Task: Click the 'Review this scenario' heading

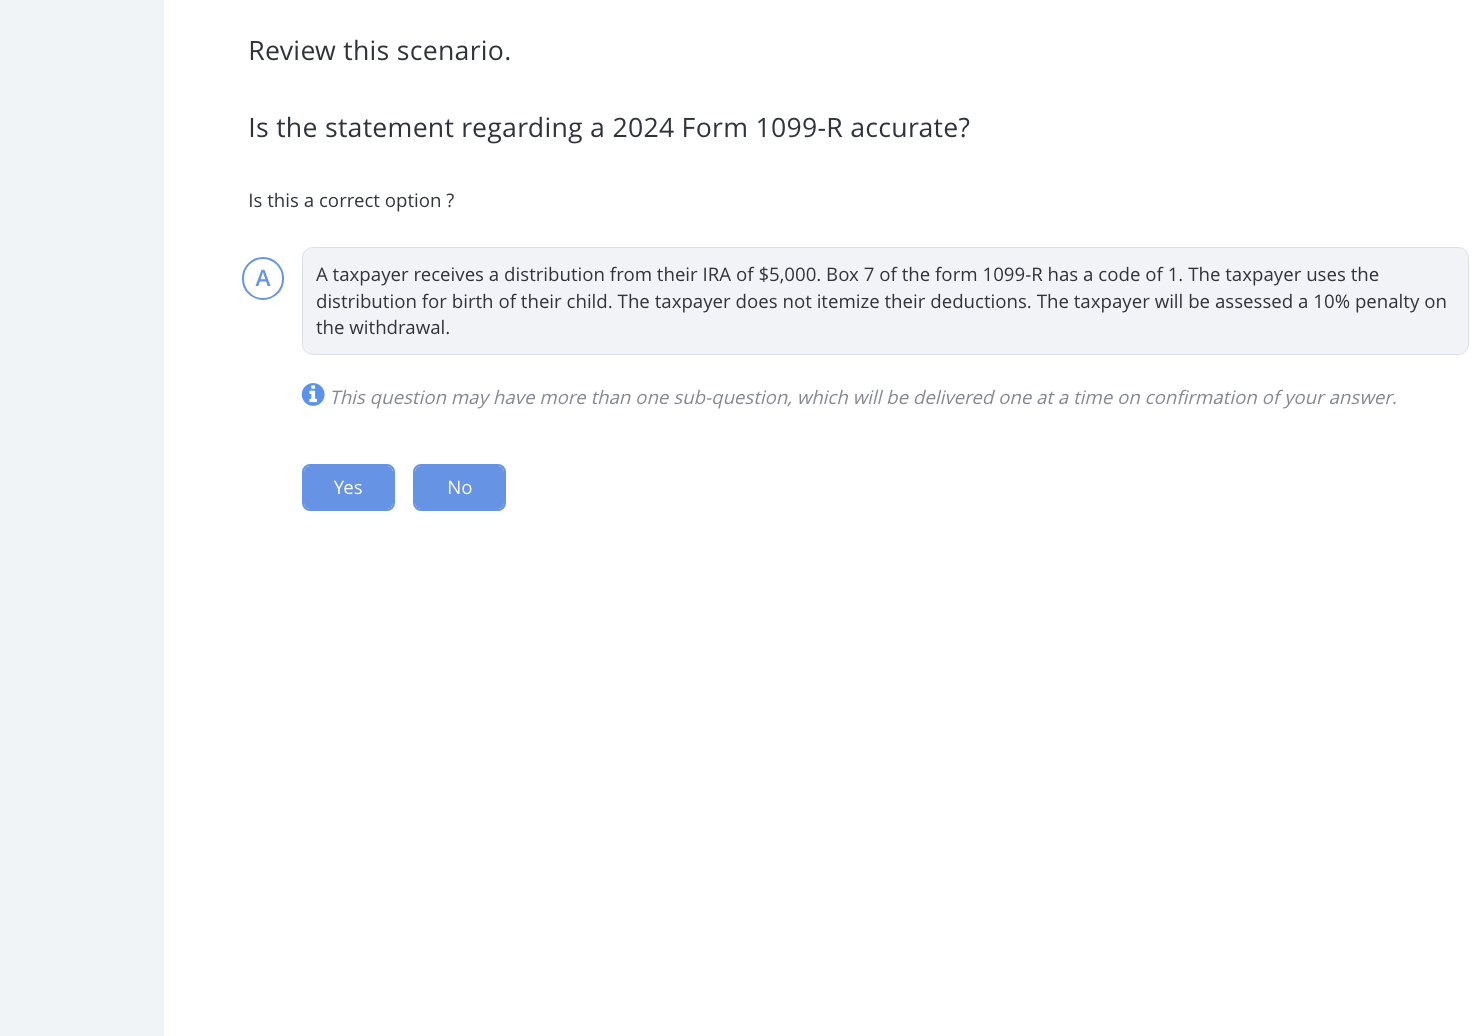Action: click(x=380, y=50)
